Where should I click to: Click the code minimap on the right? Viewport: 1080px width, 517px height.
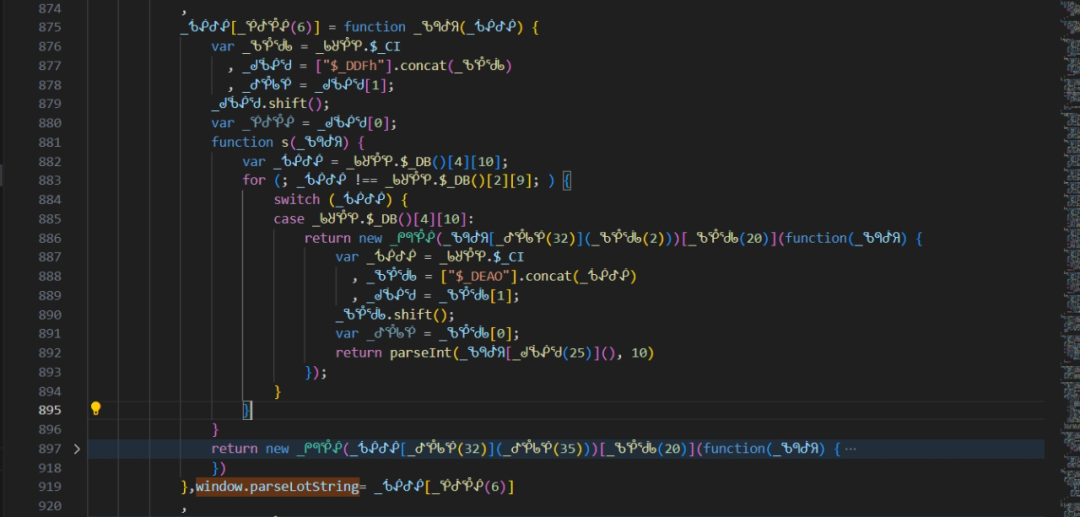point(1060,150)
